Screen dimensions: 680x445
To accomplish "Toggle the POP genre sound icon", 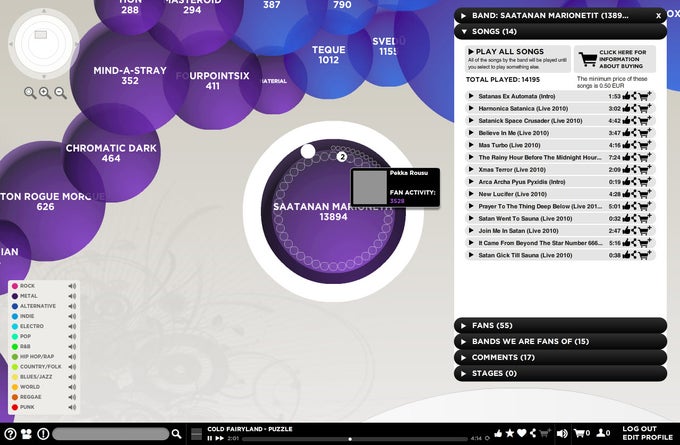I will coord(72,336).
